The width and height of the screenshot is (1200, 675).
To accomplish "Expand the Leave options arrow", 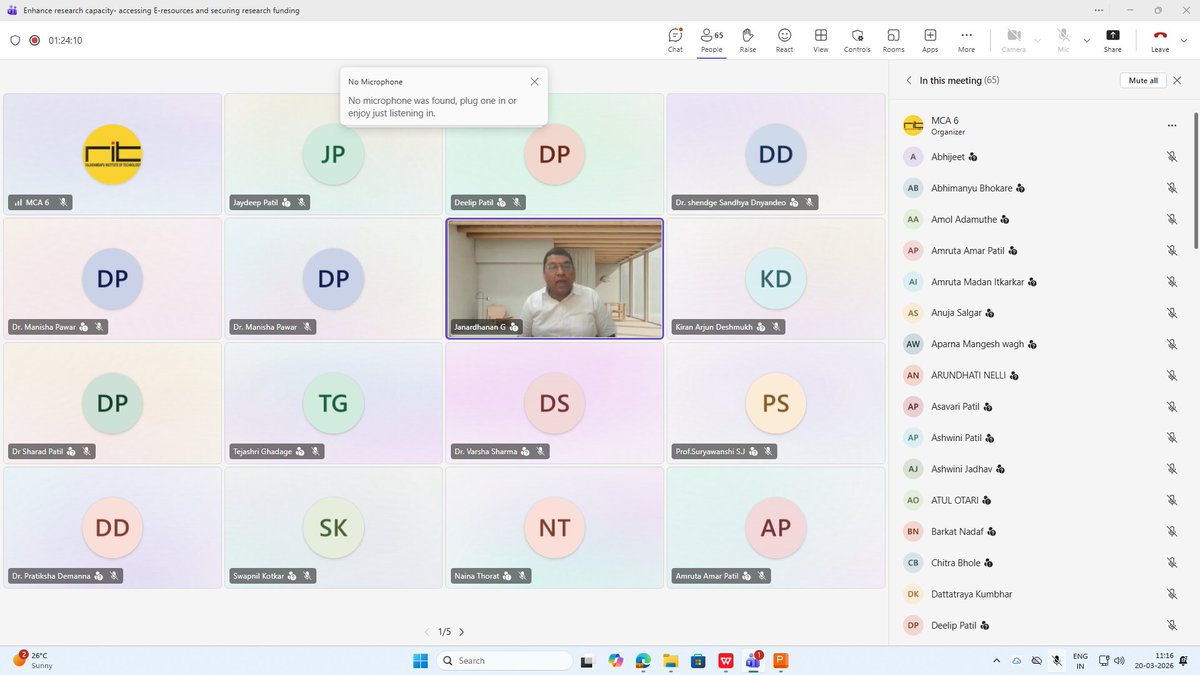I will point(1184,40).
